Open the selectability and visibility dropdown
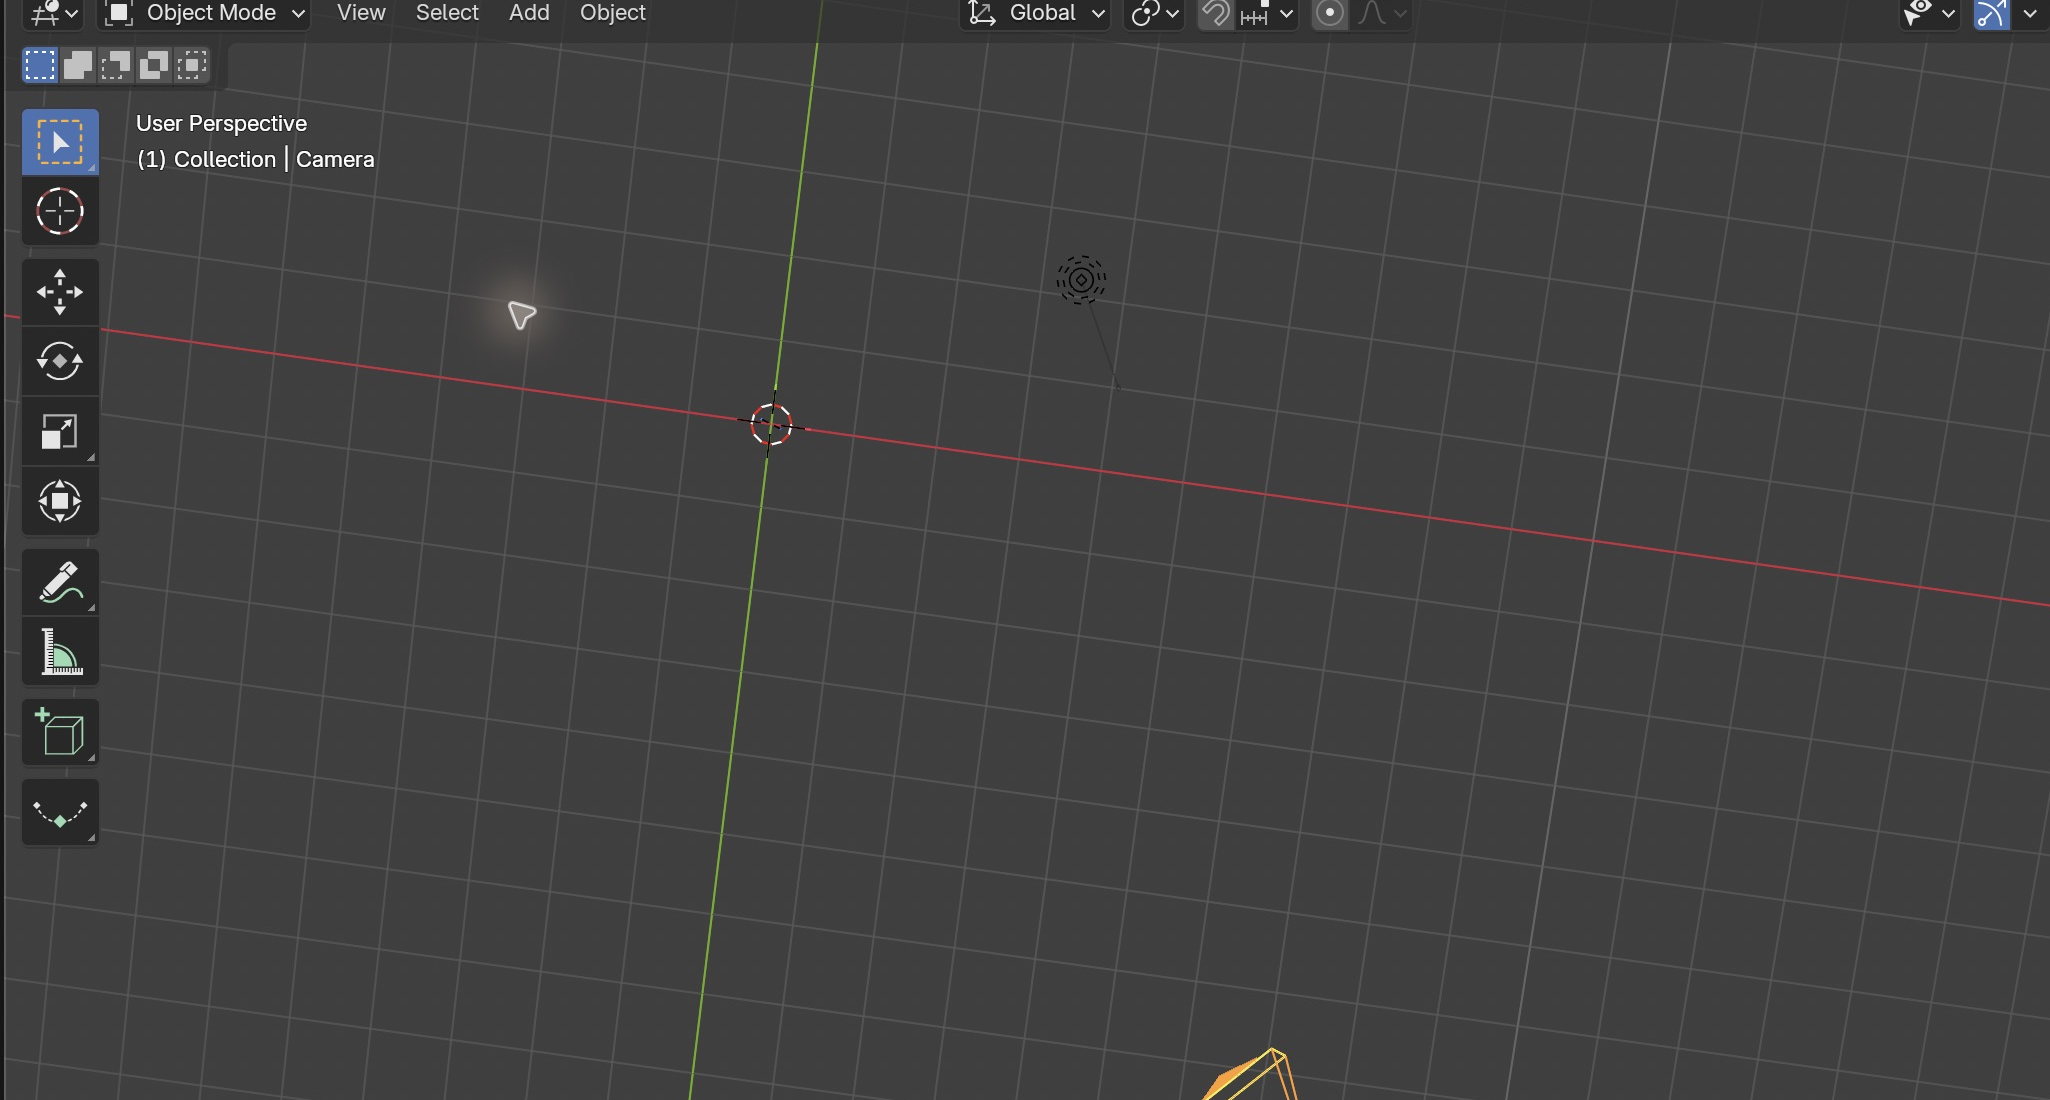The image size is (2050, 1100). pyautogui.click(x=1930, y=13)
